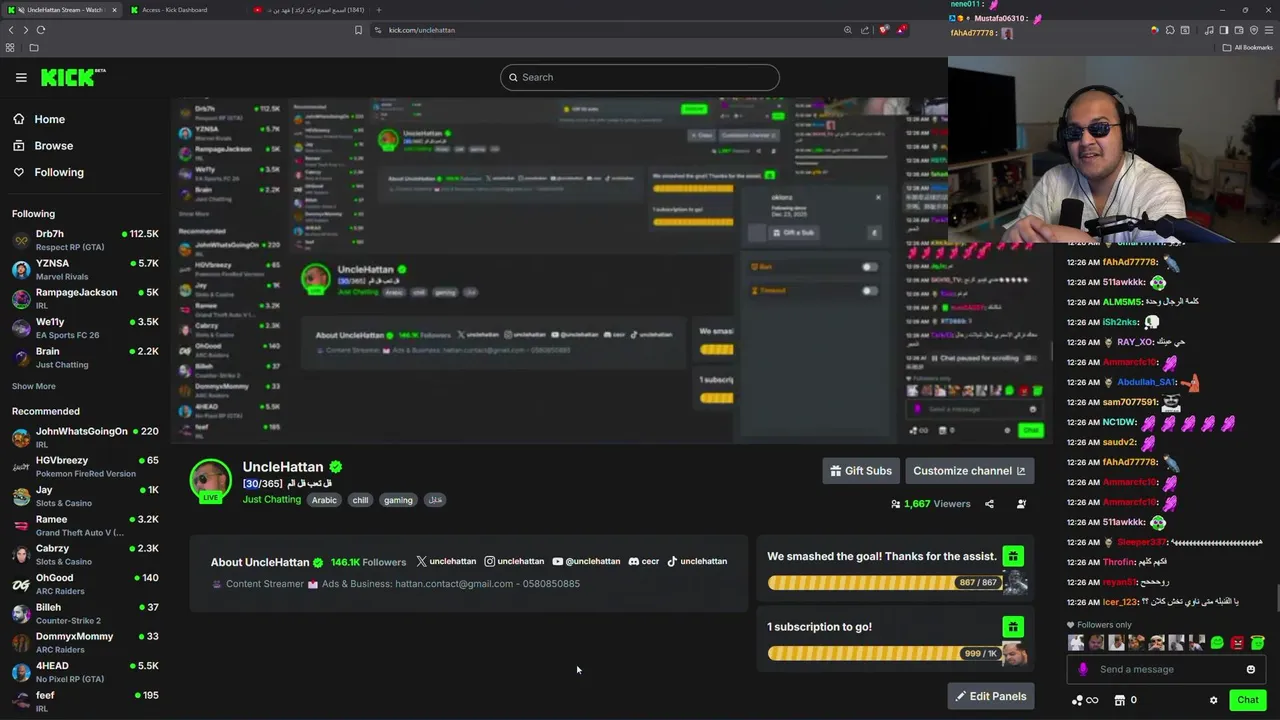The height and width of the screenshot is (720, 1280).
Task: Go back in the browser
Action: pyautogui.click(x=11, y=30)
